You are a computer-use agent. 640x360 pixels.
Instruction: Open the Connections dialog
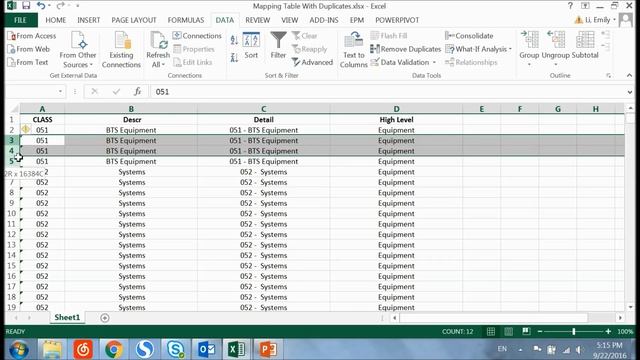point(197,36)
